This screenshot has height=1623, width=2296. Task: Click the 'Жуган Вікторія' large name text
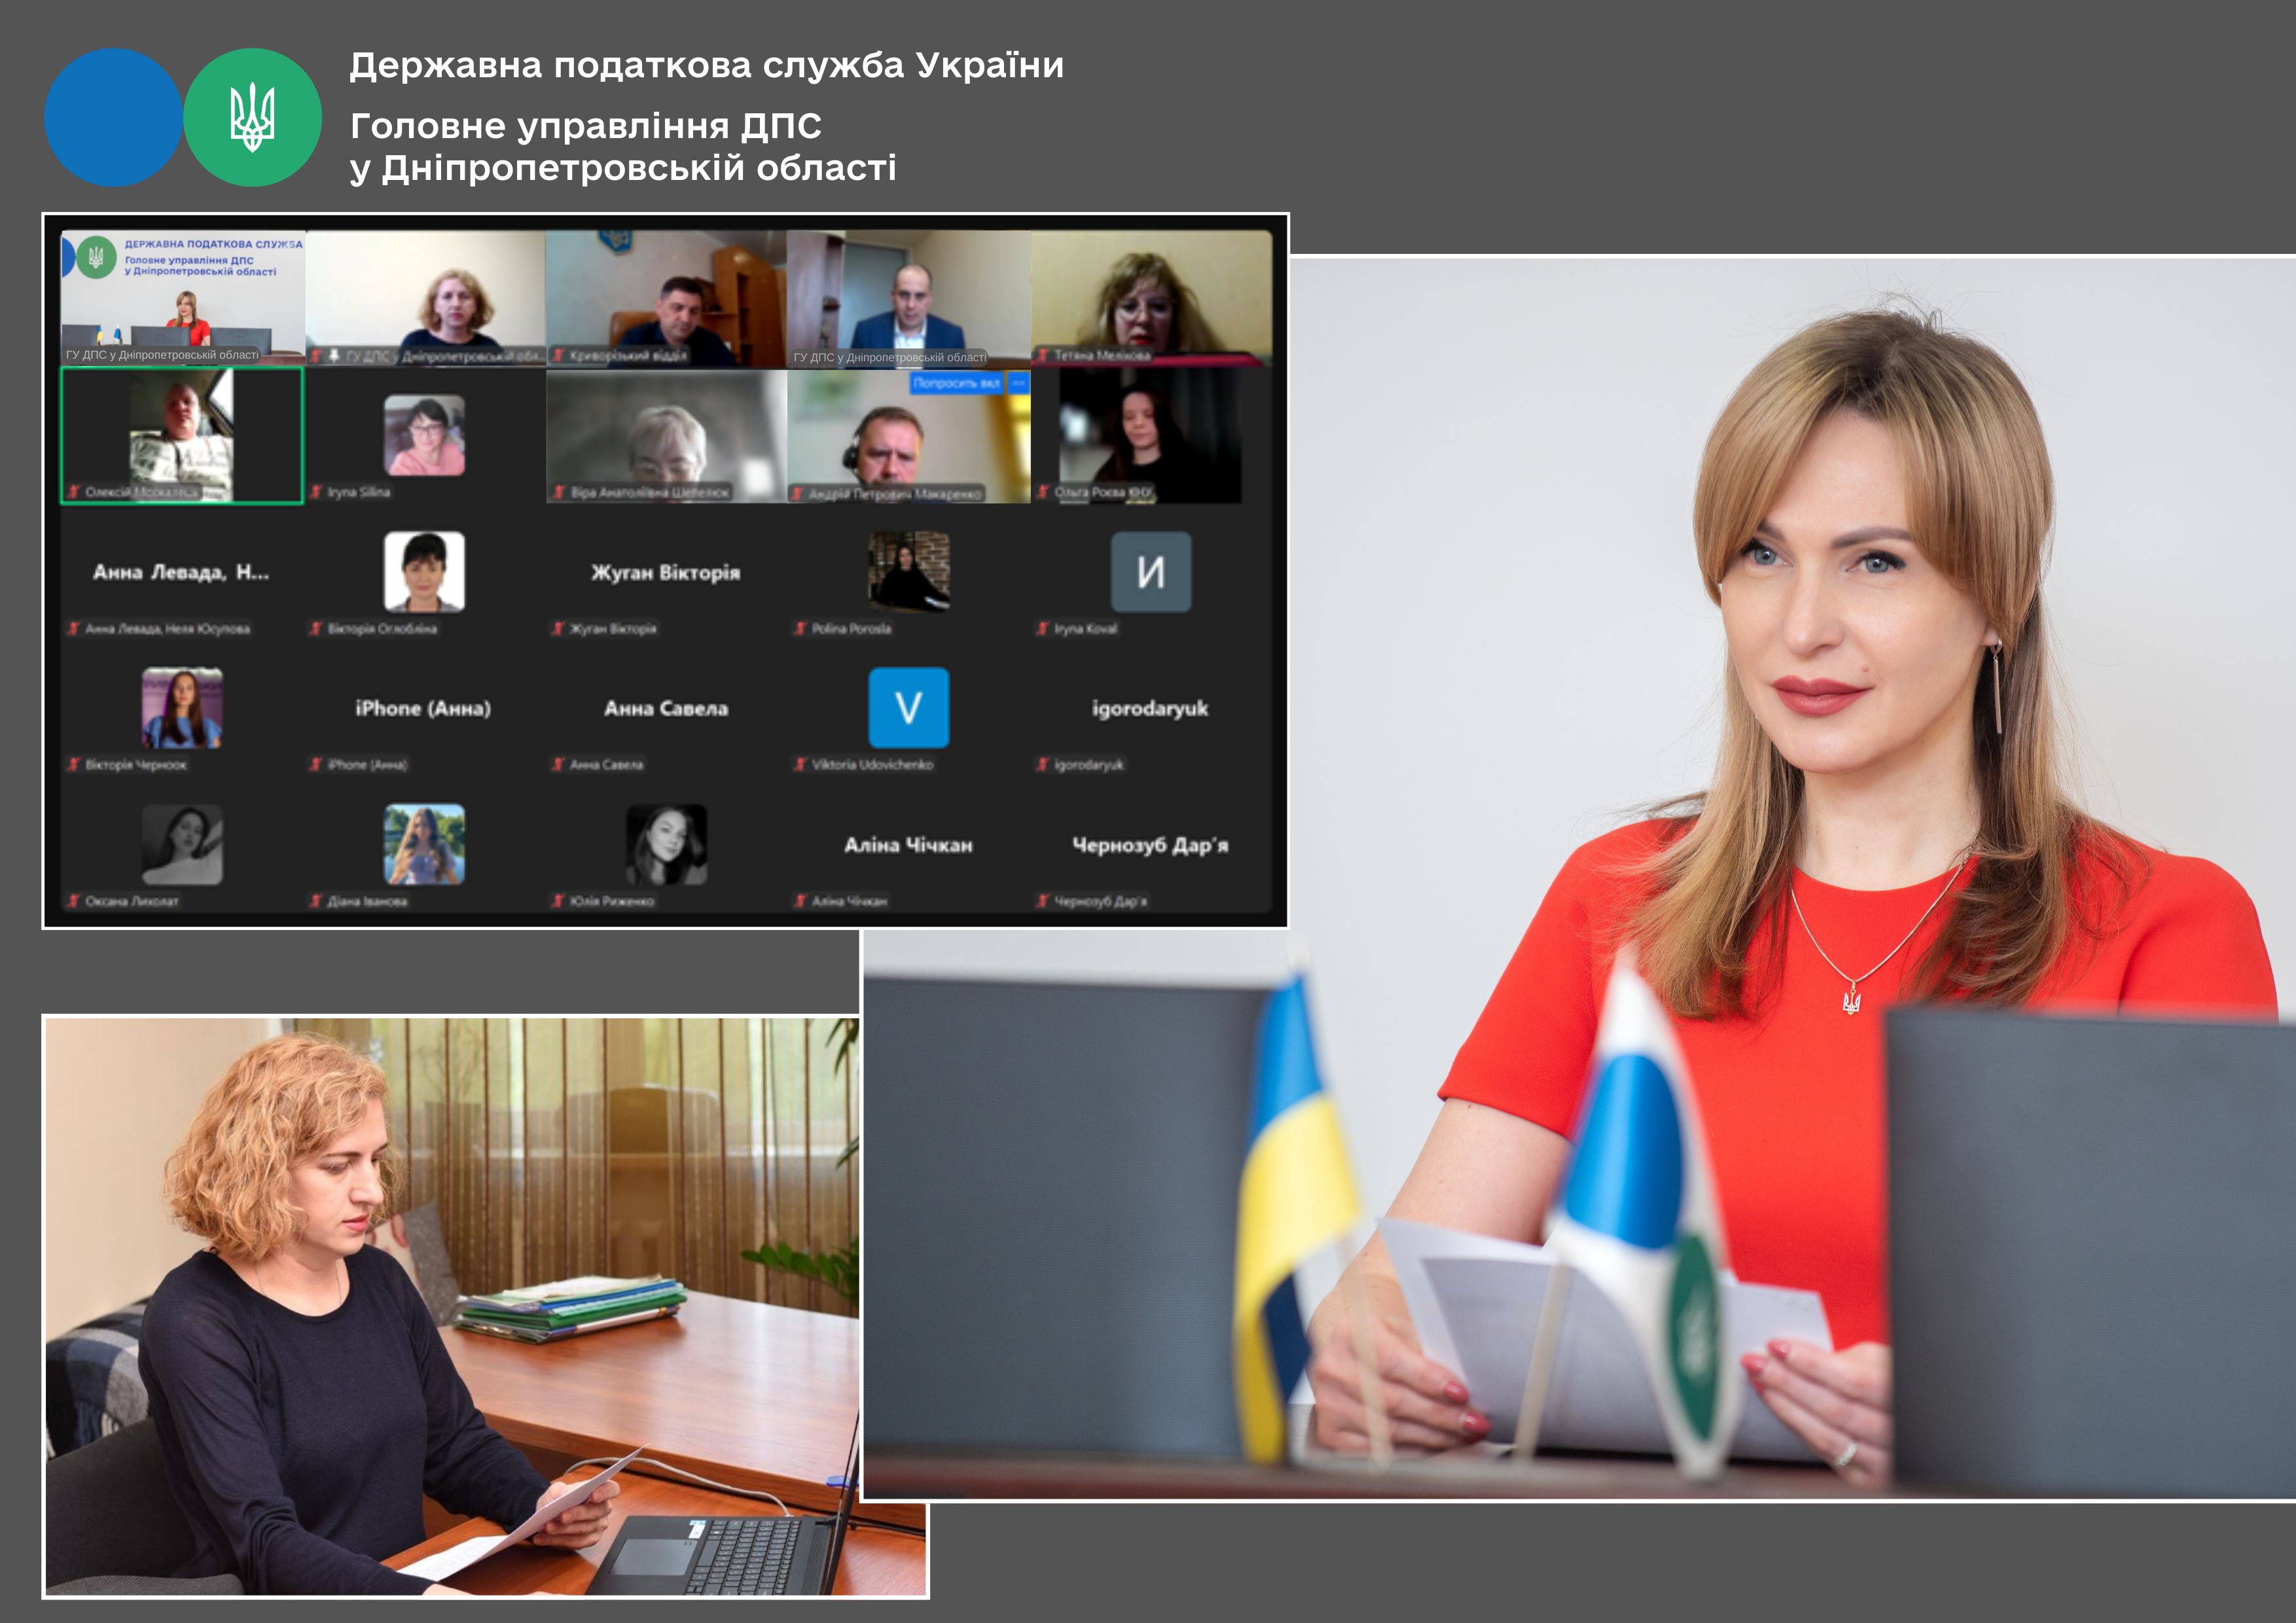(x=666, y=572)
